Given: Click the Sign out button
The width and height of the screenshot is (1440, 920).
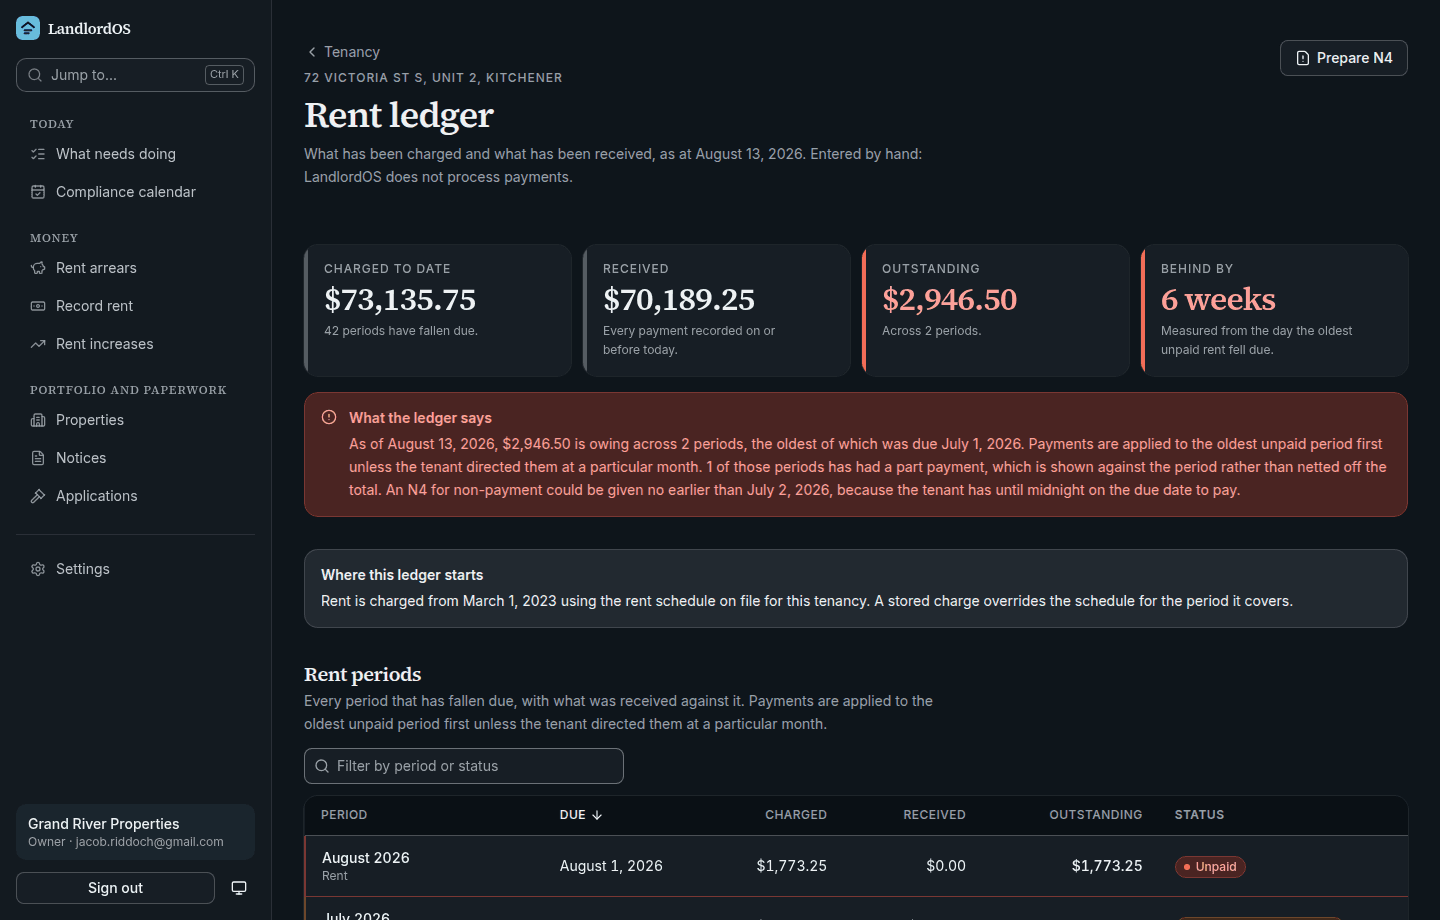Looking at the screenshot, I should (x=115, y=888).
